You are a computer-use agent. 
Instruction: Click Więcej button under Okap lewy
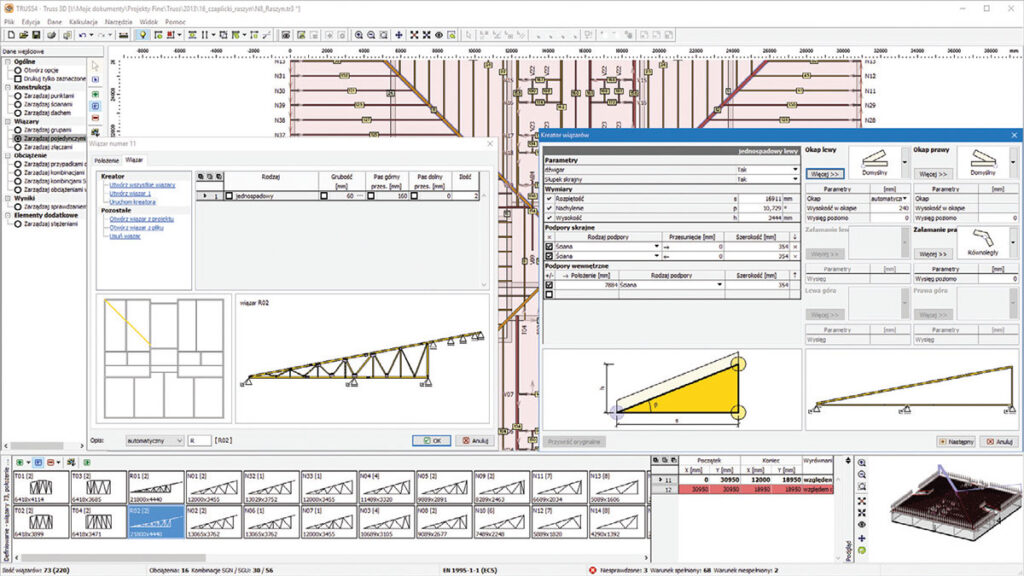pyautogui.click(x=825, y=174)
